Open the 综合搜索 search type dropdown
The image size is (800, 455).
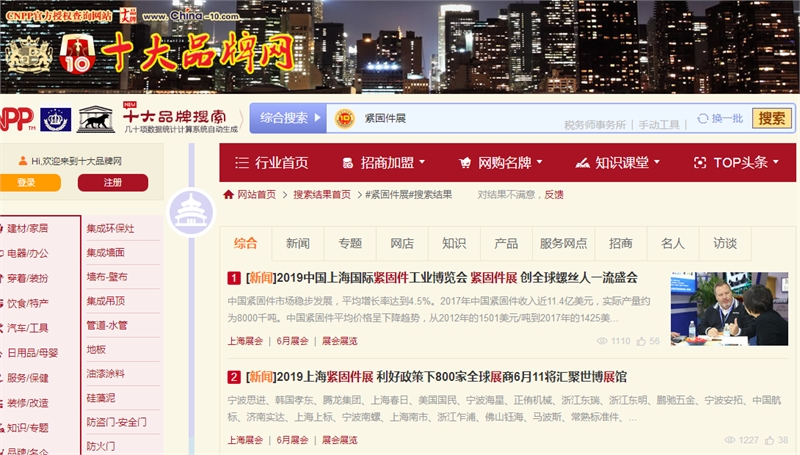[288, 118]
